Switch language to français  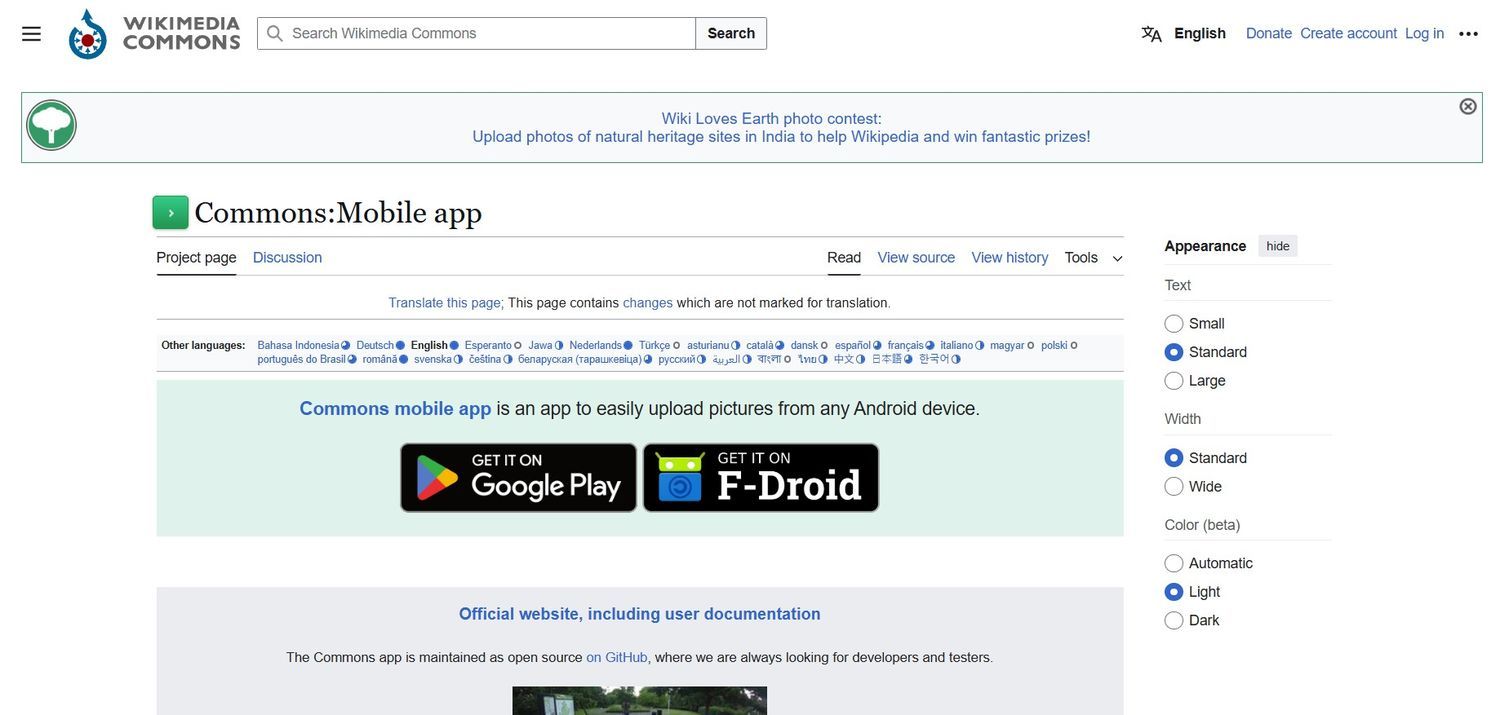906,345
